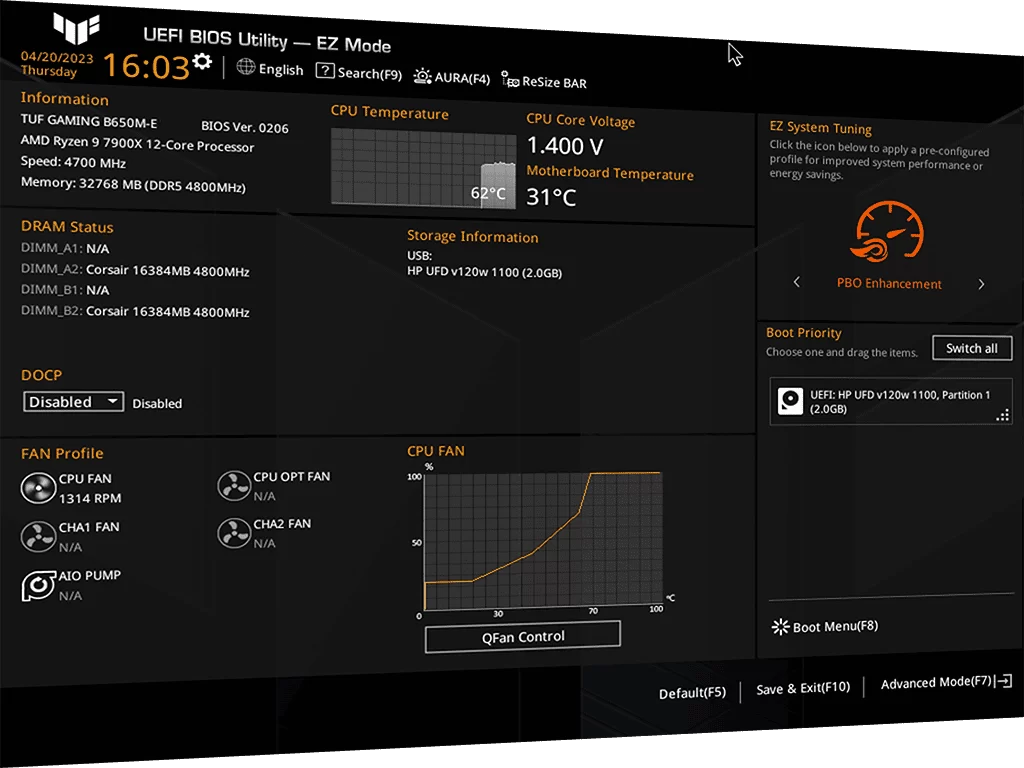Open the AURA(F4) lighting settings

point(451,77)
